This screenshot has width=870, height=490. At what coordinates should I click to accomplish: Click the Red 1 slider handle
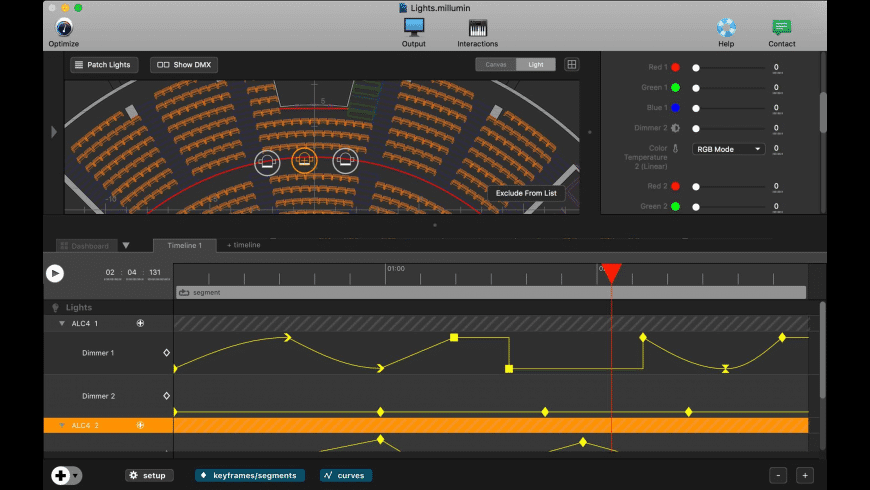696,68
